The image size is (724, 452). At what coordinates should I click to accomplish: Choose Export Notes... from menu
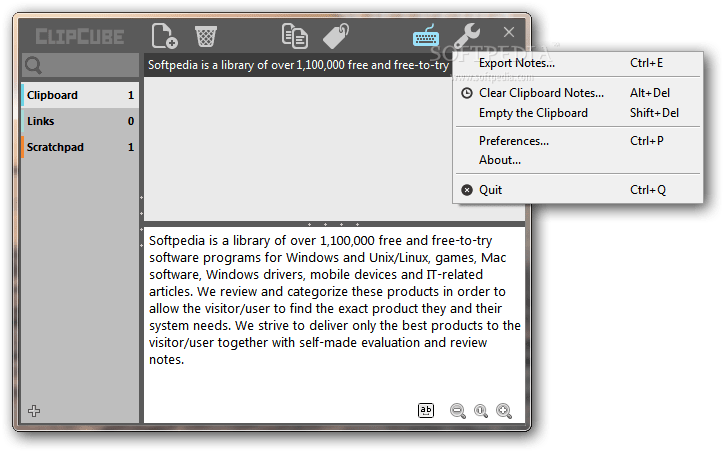[x=578, y=63]
